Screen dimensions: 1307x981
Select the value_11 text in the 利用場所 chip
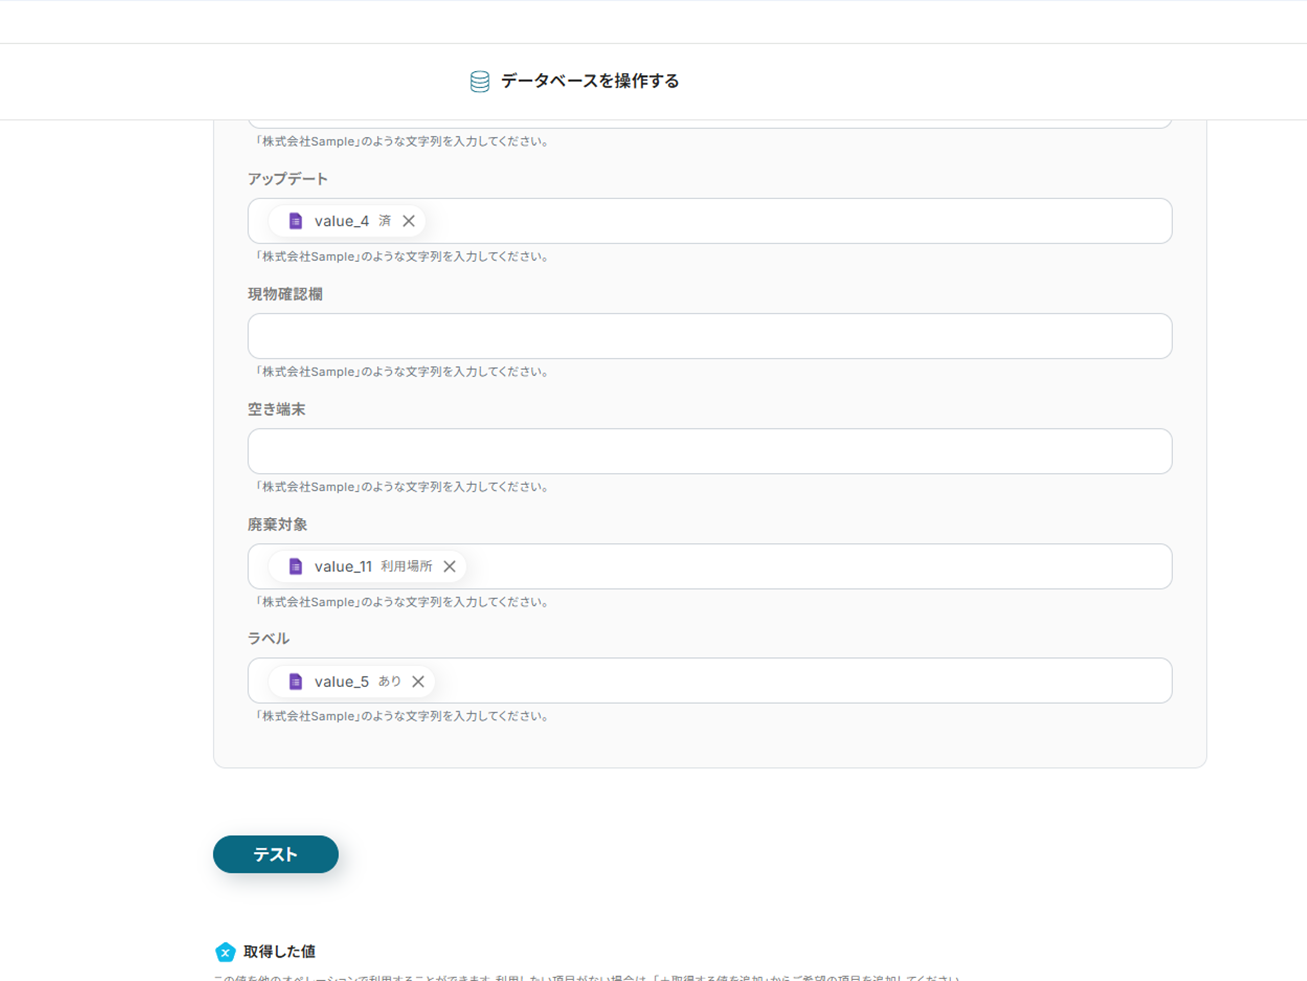(x=343, y=566)
